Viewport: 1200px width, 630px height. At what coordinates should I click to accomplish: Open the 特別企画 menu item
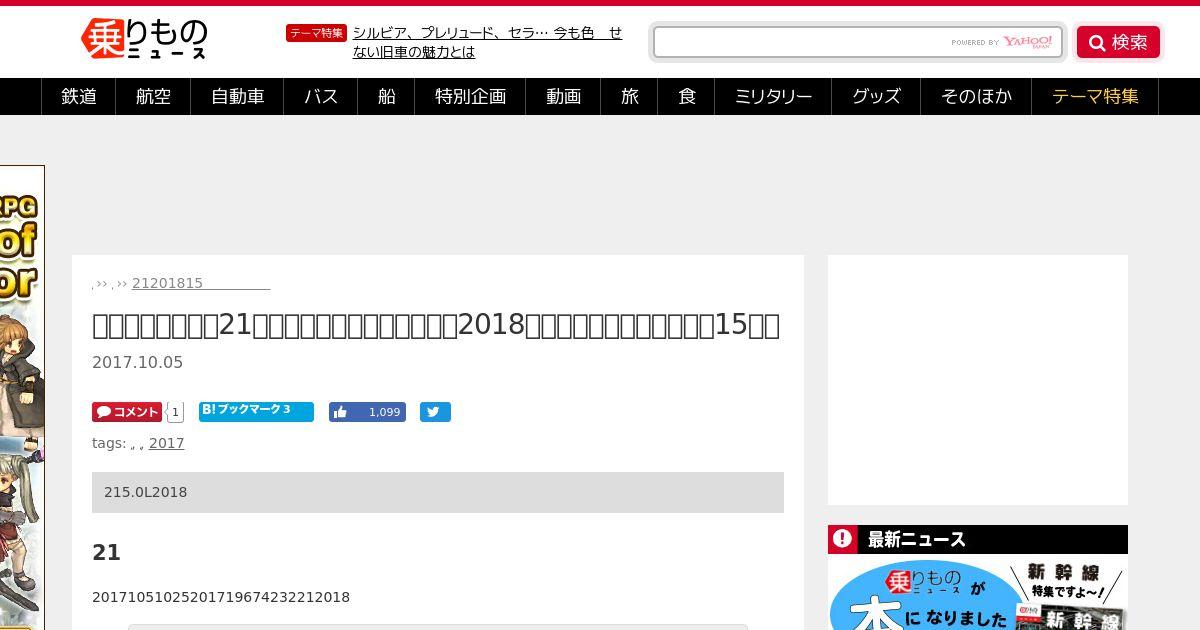coord(470,96)
